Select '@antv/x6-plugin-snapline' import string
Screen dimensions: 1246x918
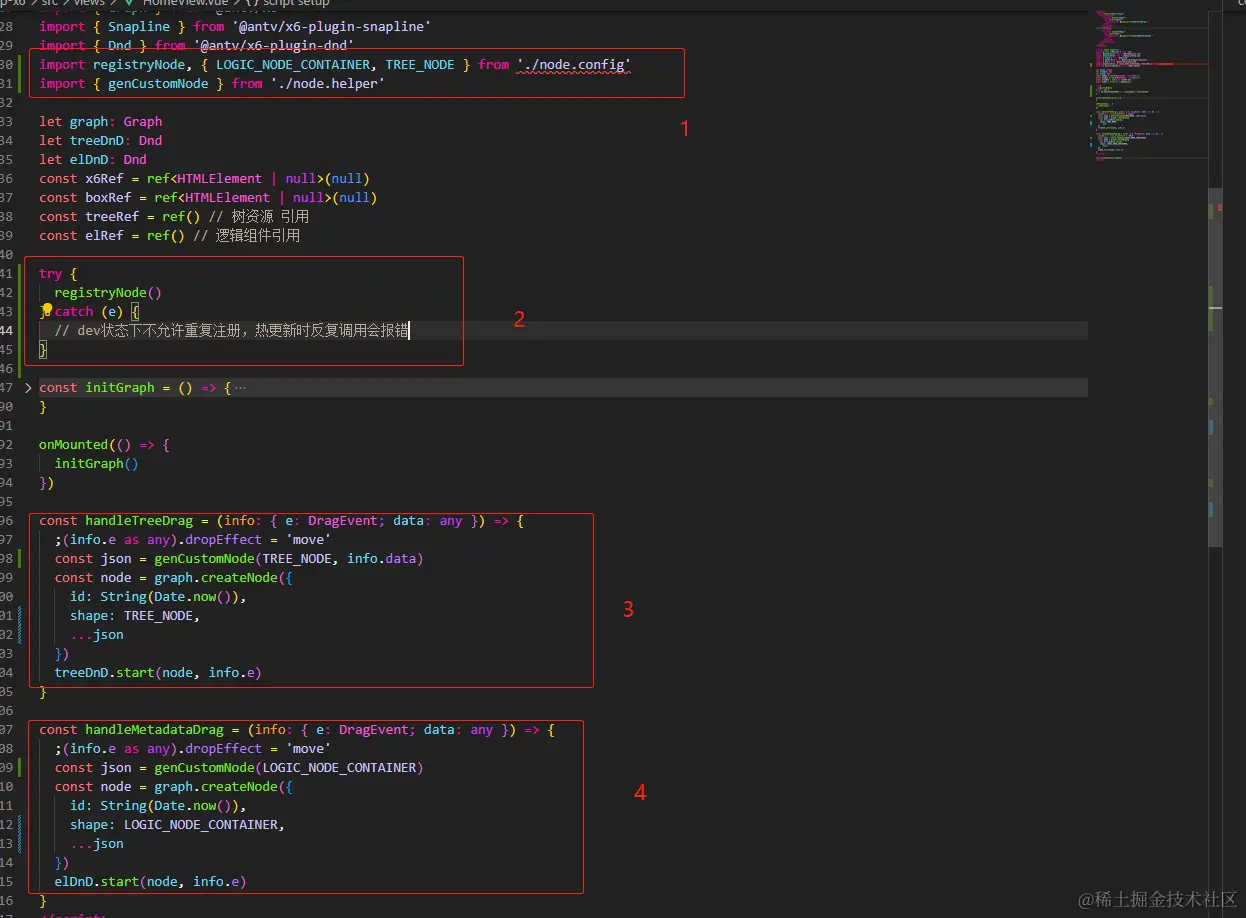[331, 26]
